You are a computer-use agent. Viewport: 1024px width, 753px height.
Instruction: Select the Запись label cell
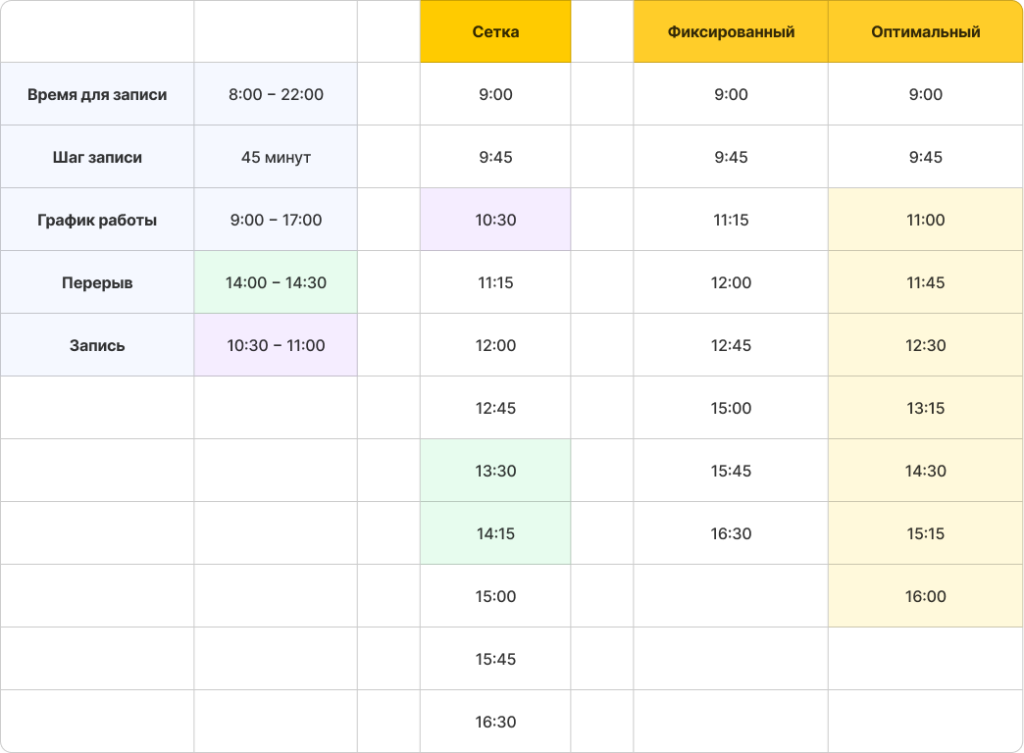coord(97,345)
